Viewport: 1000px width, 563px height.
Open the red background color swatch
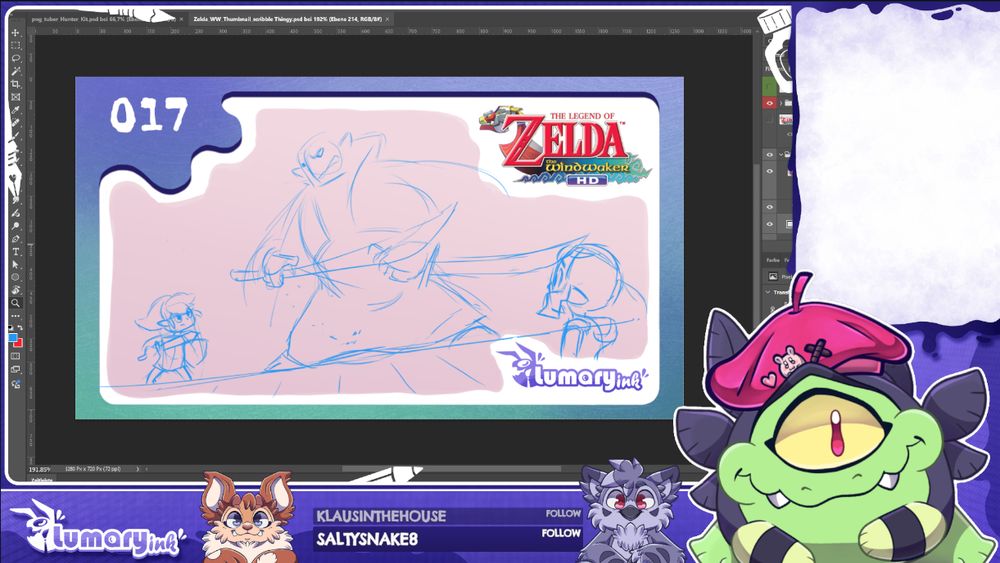19,343
